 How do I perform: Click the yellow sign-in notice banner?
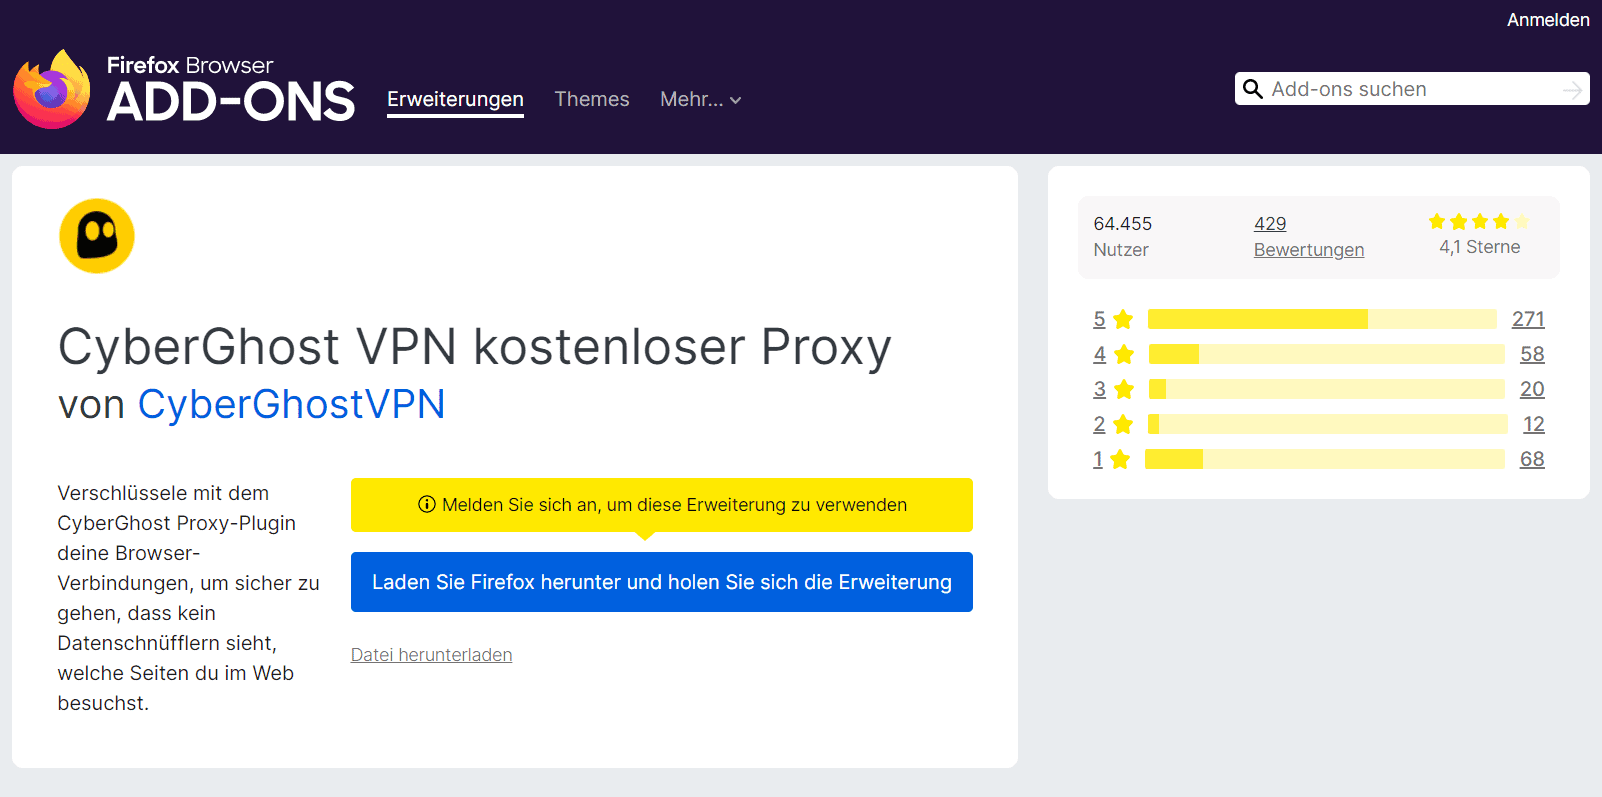coord(662,505)
